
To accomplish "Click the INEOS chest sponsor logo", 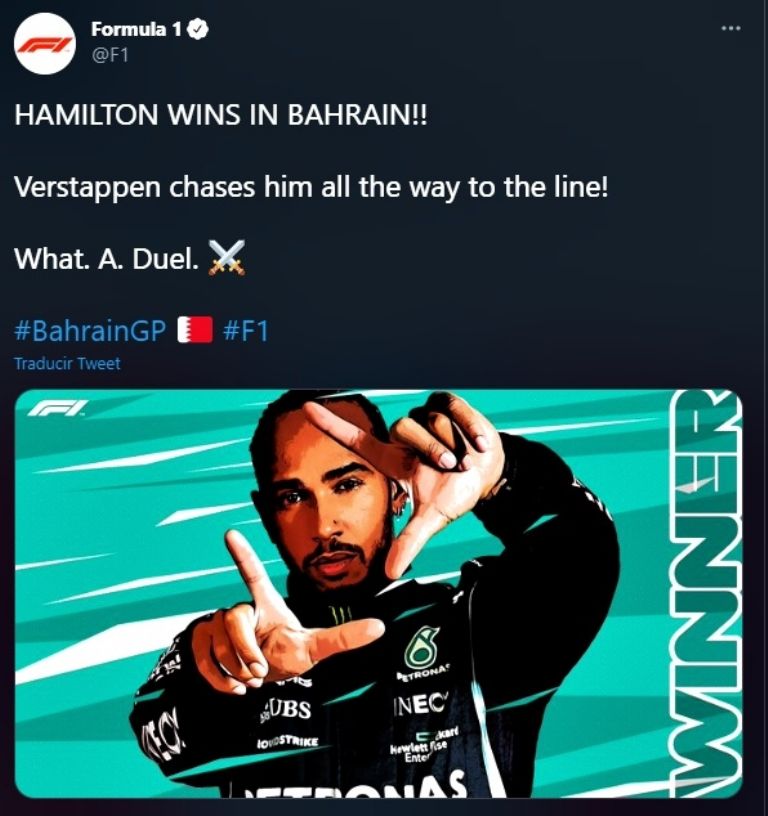I will 420,705.
